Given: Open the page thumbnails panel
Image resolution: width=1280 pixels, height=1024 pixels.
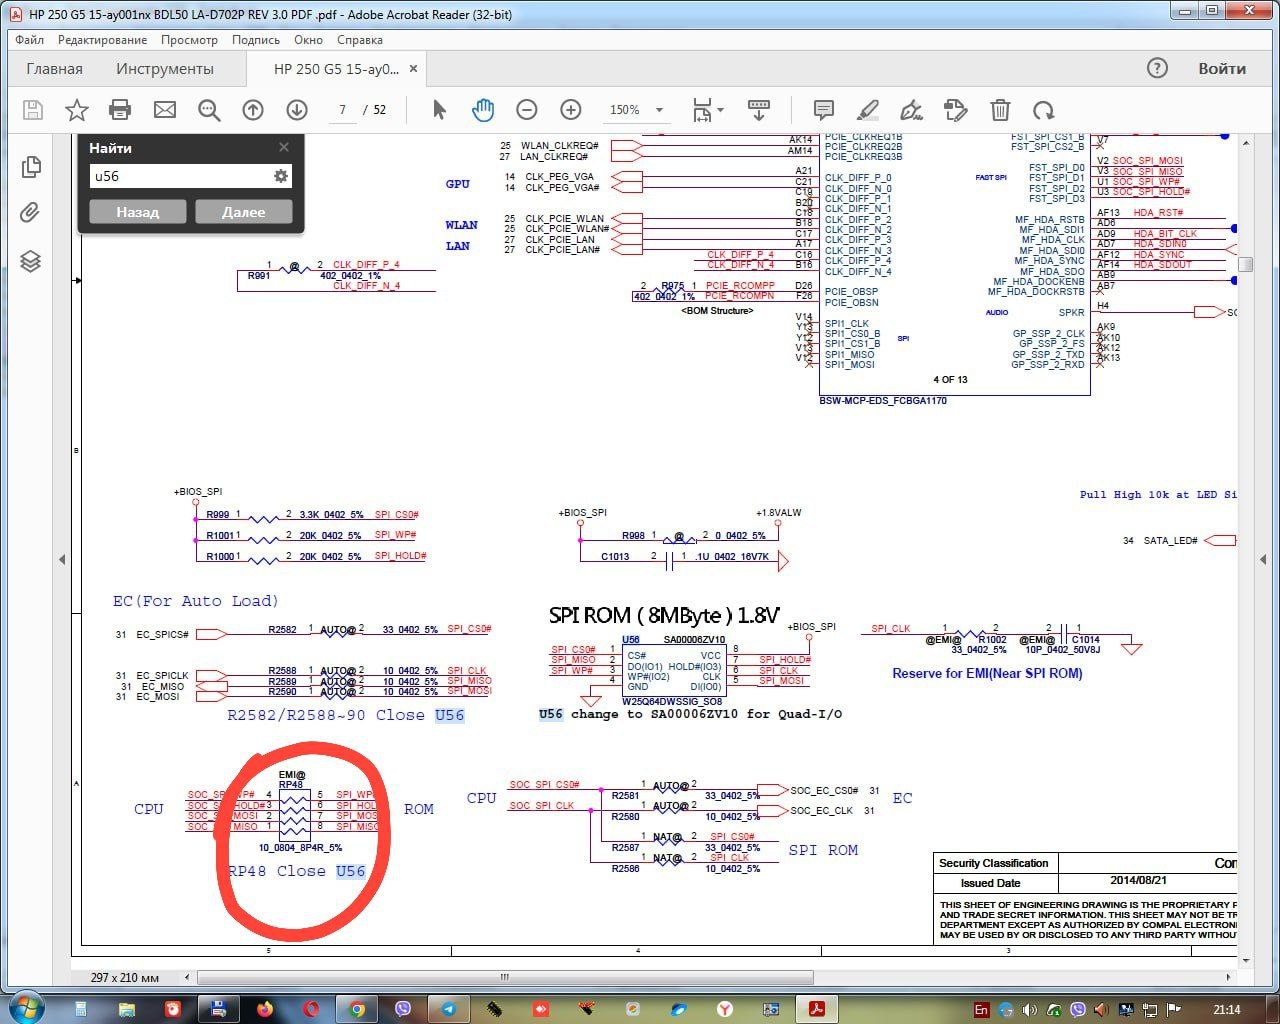Looking at the screenshot, I should point(31,167).
